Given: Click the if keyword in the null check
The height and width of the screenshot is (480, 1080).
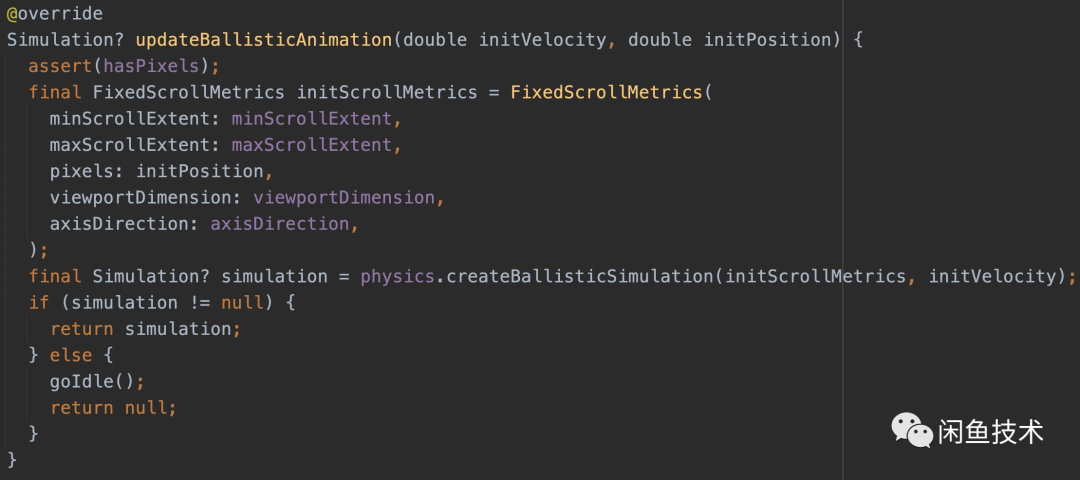Looking at the screenshot, I should (39, 302).
